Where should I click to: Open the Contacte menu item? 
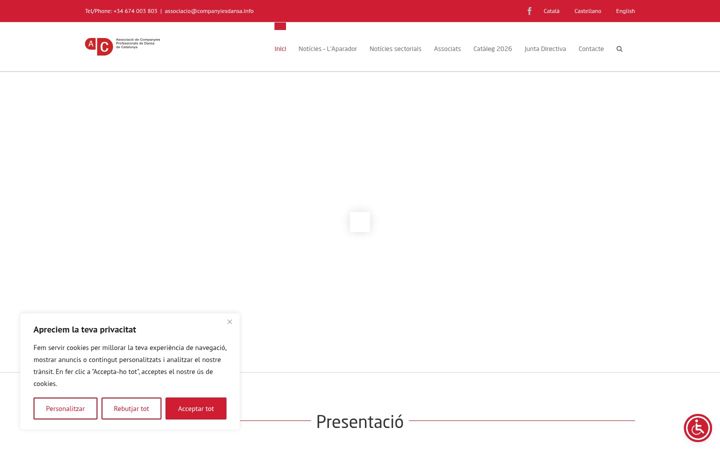click(x=591, y=49)
